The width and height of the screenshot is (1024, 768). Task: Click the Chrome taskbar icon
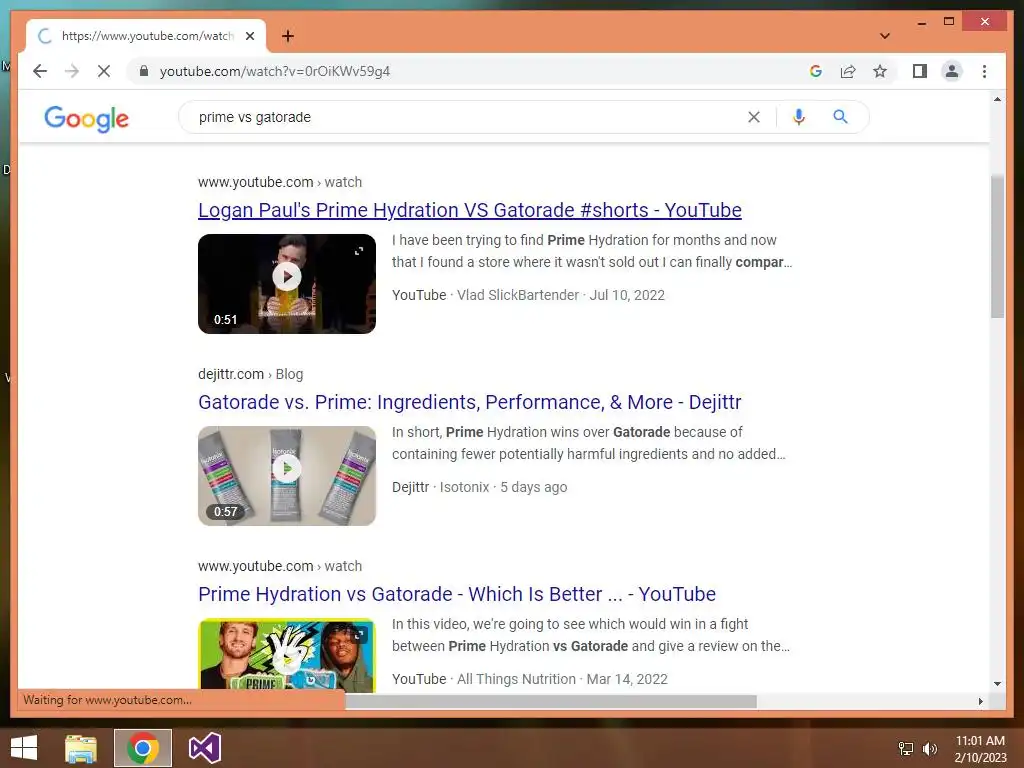[x=142, y=748]
